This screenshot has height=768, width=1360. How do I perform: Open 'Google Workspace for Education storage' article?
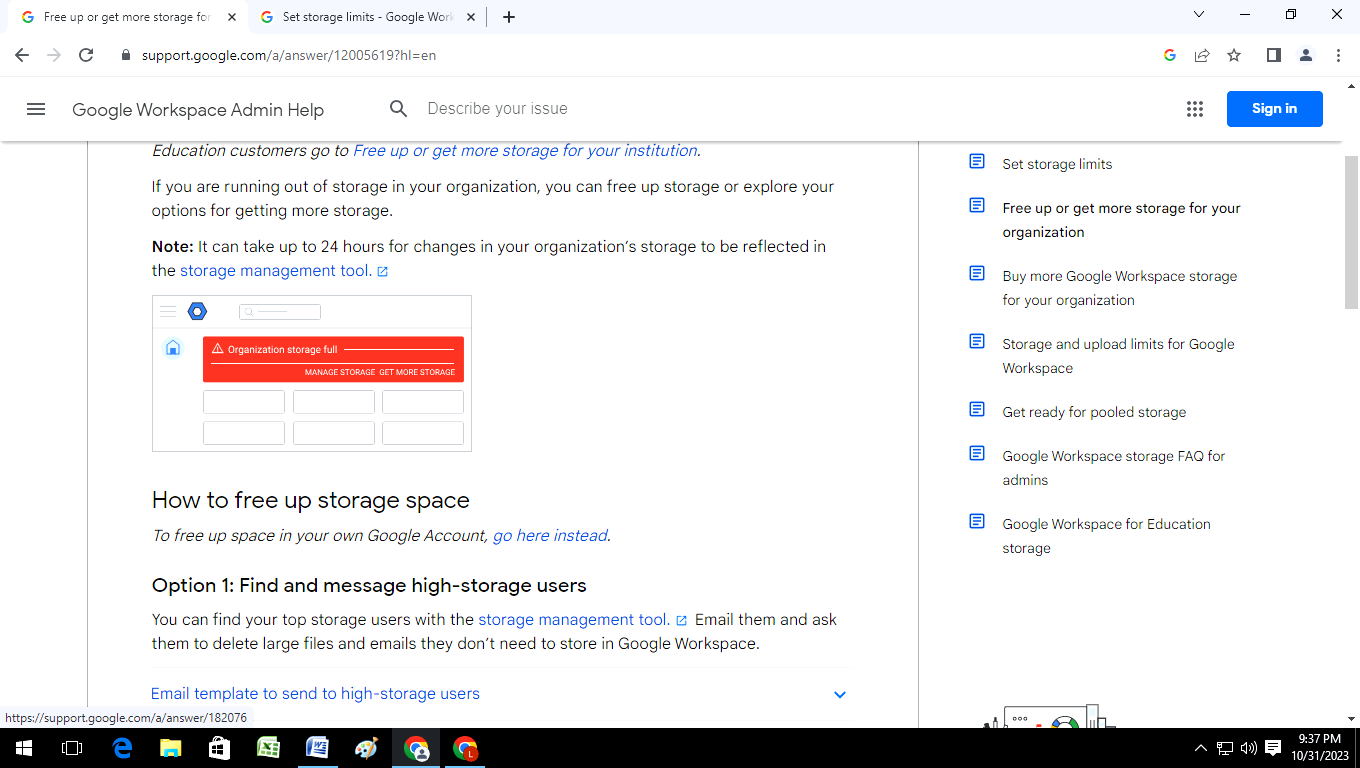1106,536
